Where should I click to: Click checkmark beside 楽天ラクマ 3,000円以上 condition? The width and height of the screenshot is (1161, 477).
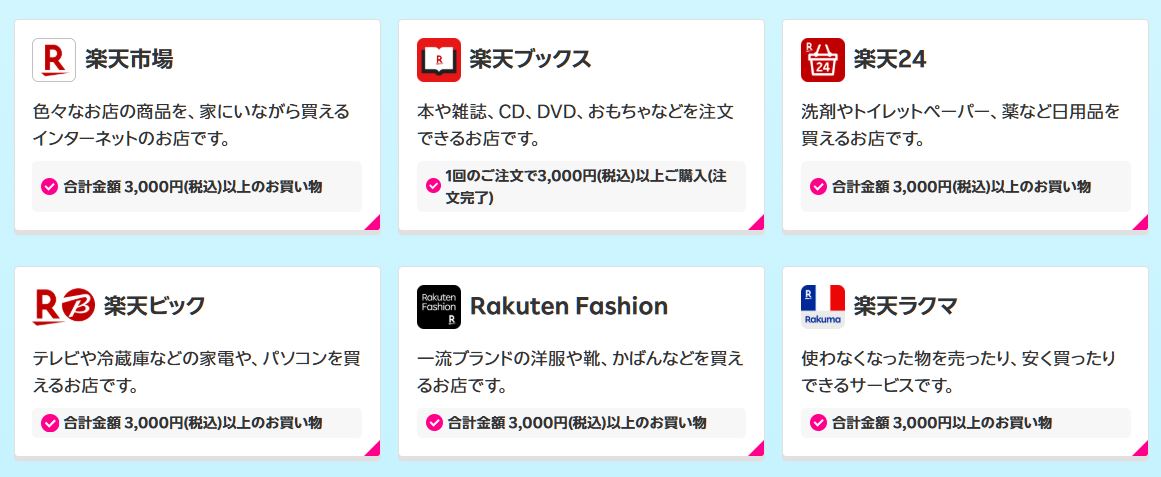point(818,423)
